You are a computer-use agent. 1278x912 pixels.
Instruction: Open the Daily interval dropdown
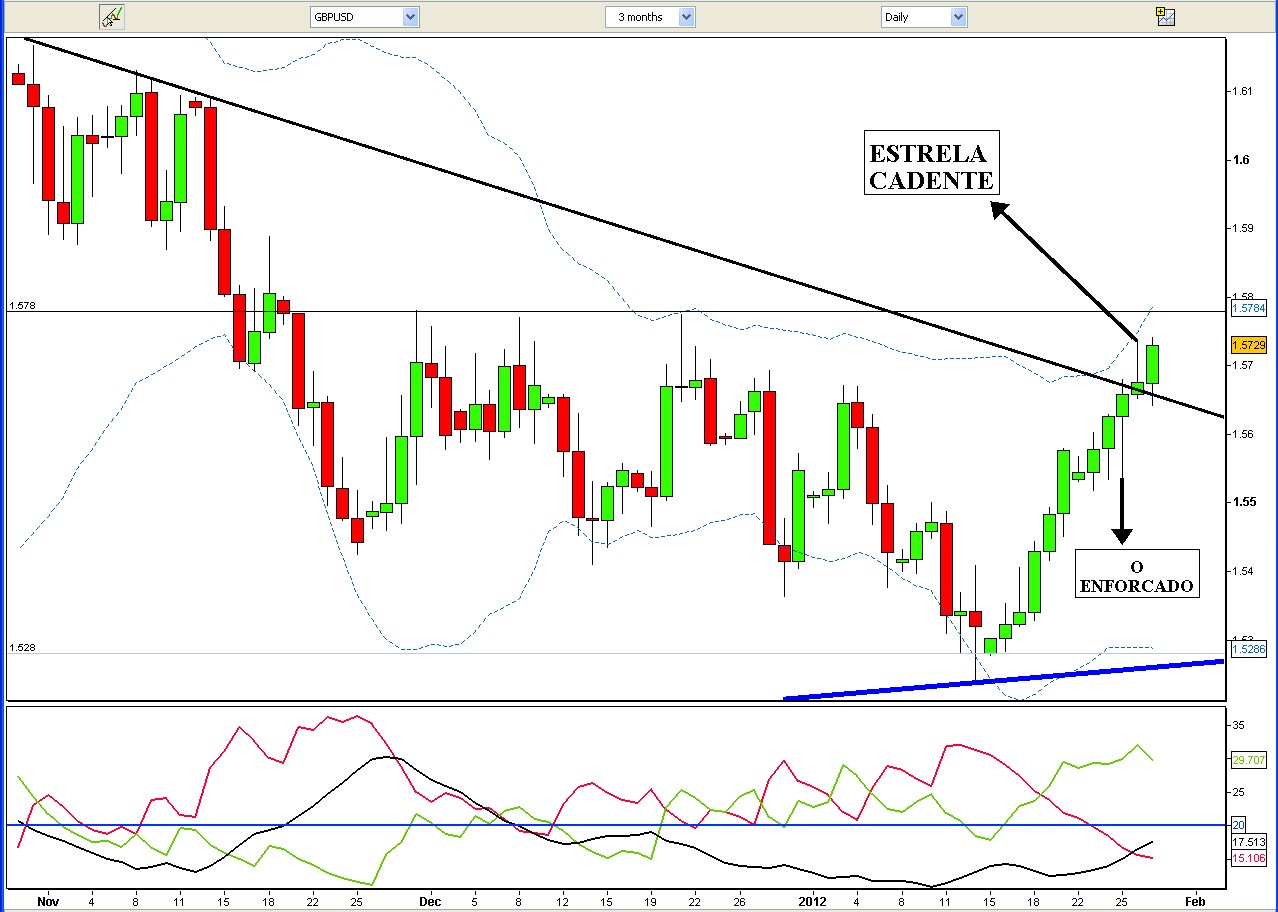click(x=959, y=17)
